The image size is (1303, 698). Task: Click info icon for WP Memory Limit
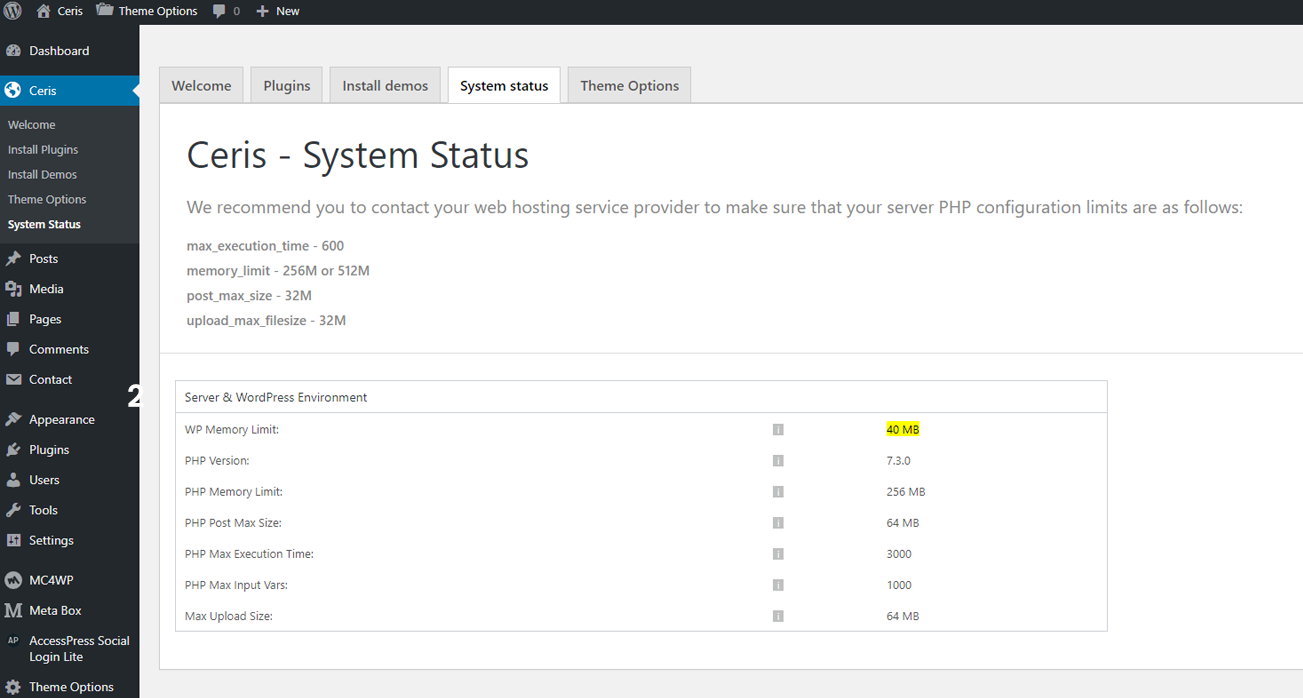[x=778, y=430]
